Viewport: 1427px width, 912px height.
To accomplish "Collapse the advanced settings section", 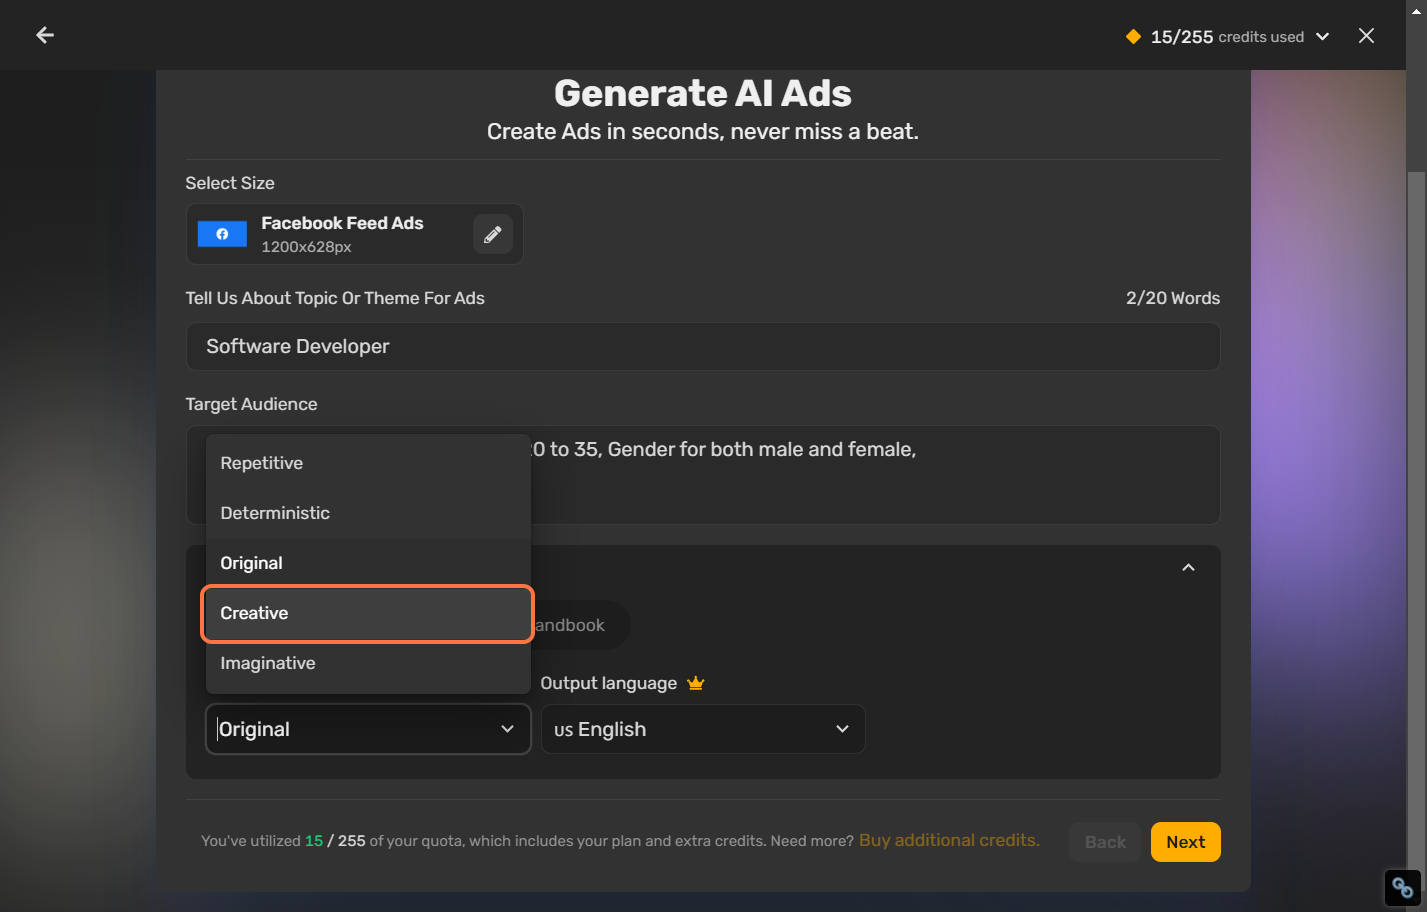I will 1188,567.
